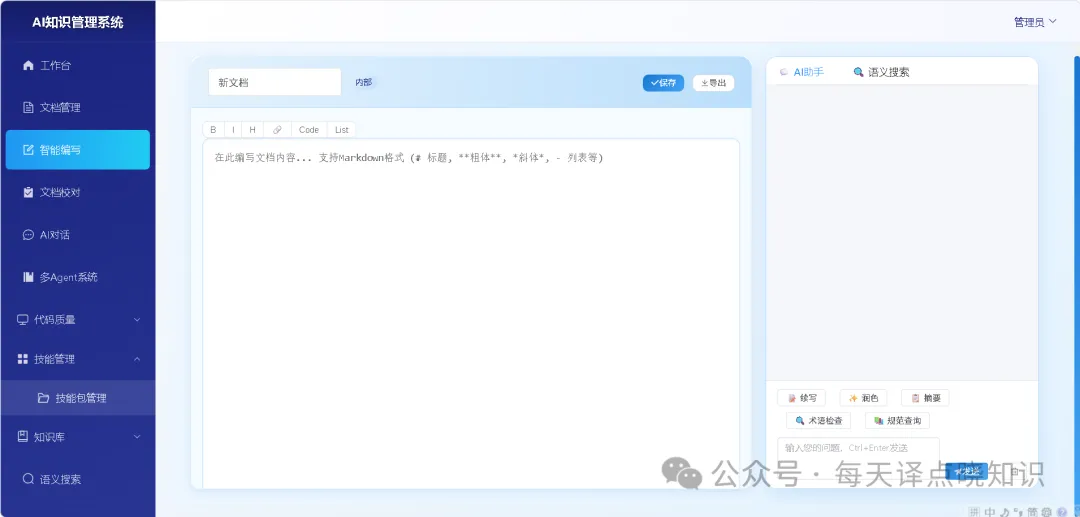
Task: Select the 智能编写 sidebar item
Action: coord(77,149)
